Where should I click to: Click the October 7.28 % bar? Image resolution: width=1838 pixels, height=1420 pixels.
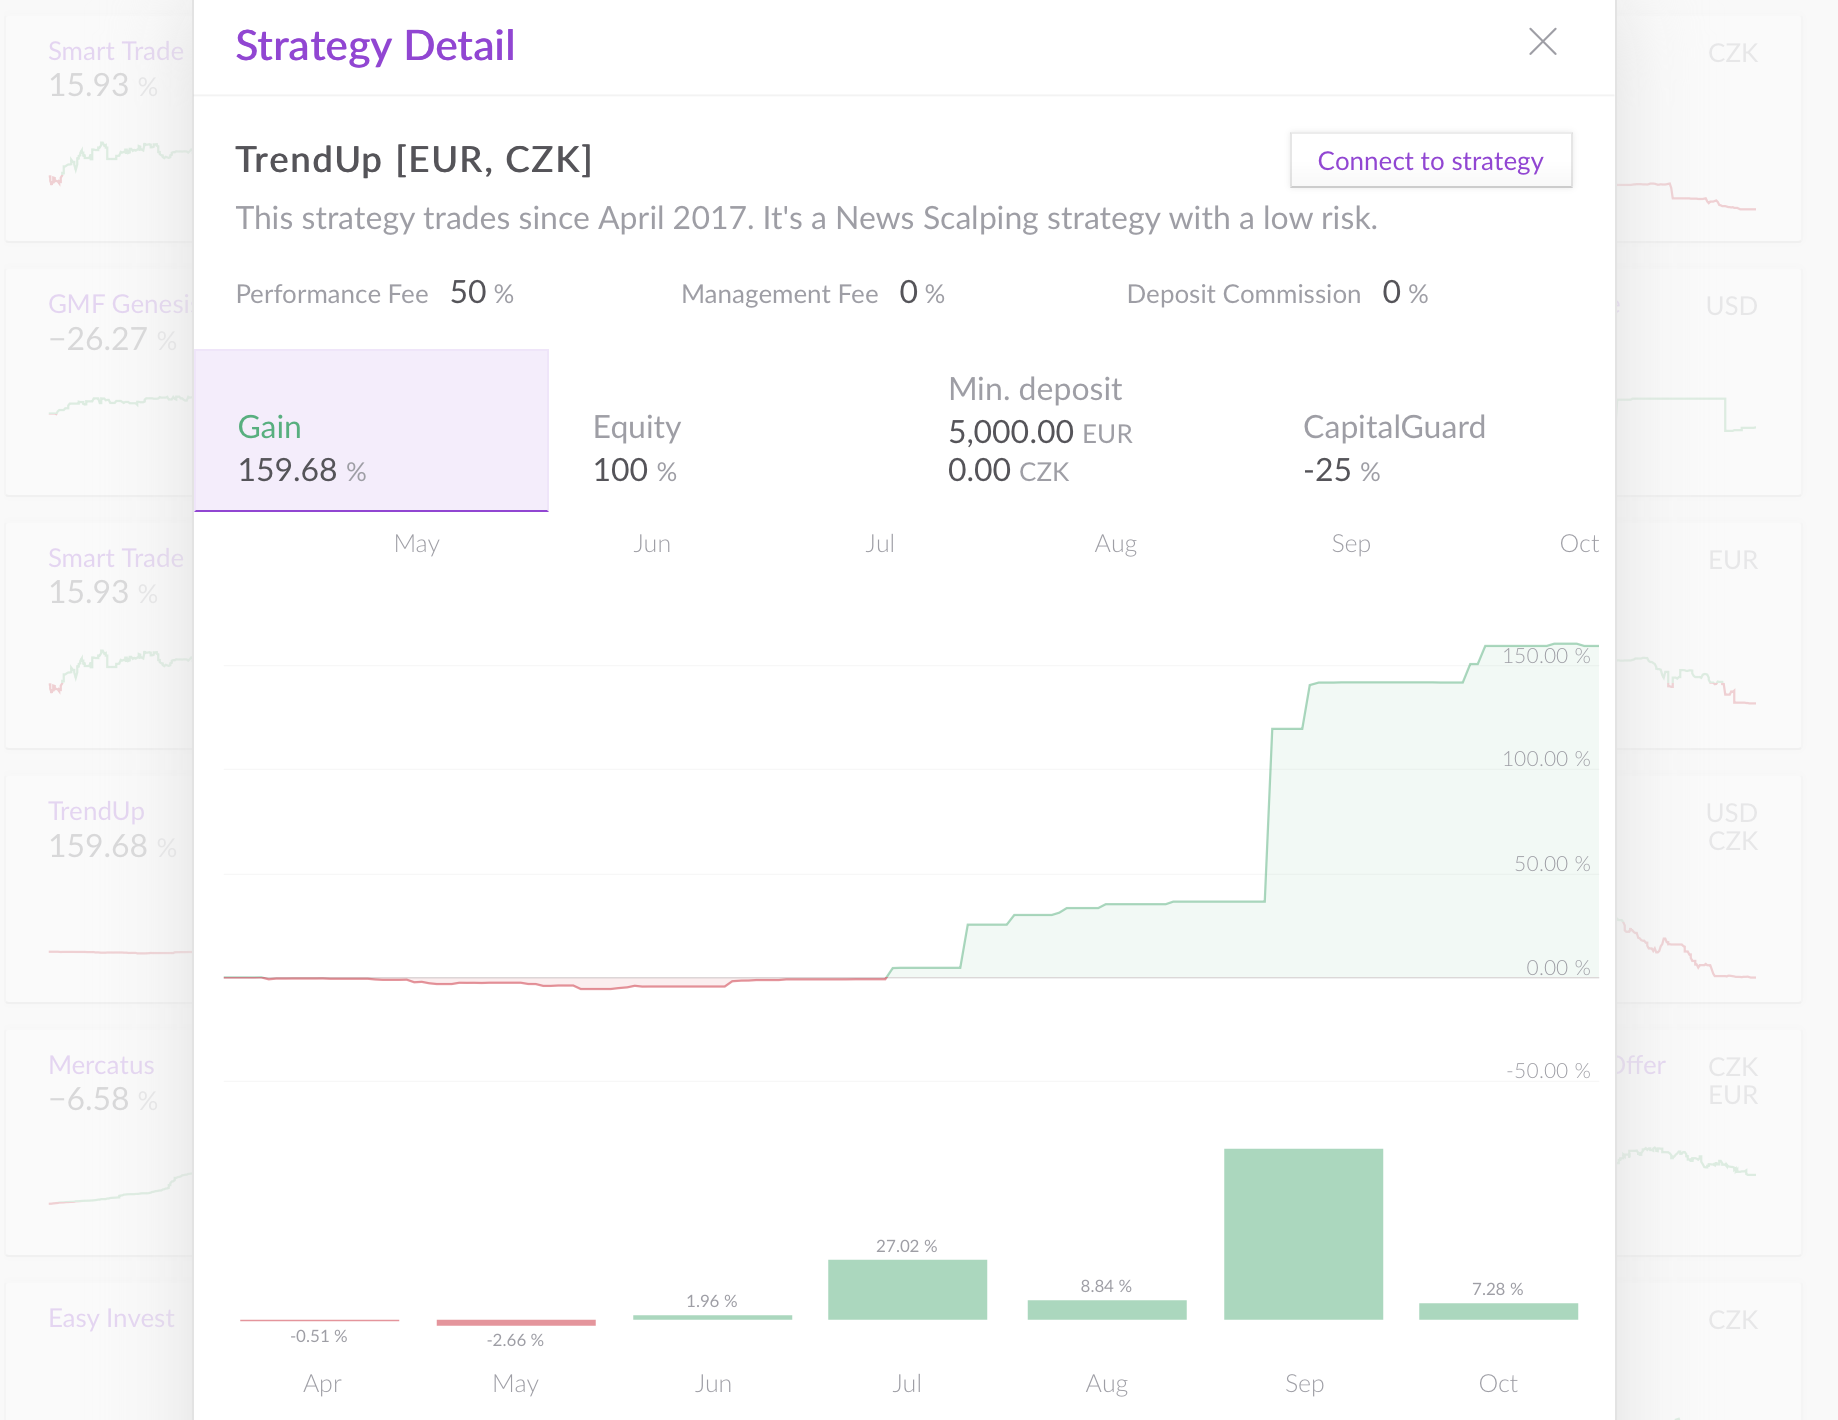pyautogui.click(x=1498, y=1311)
